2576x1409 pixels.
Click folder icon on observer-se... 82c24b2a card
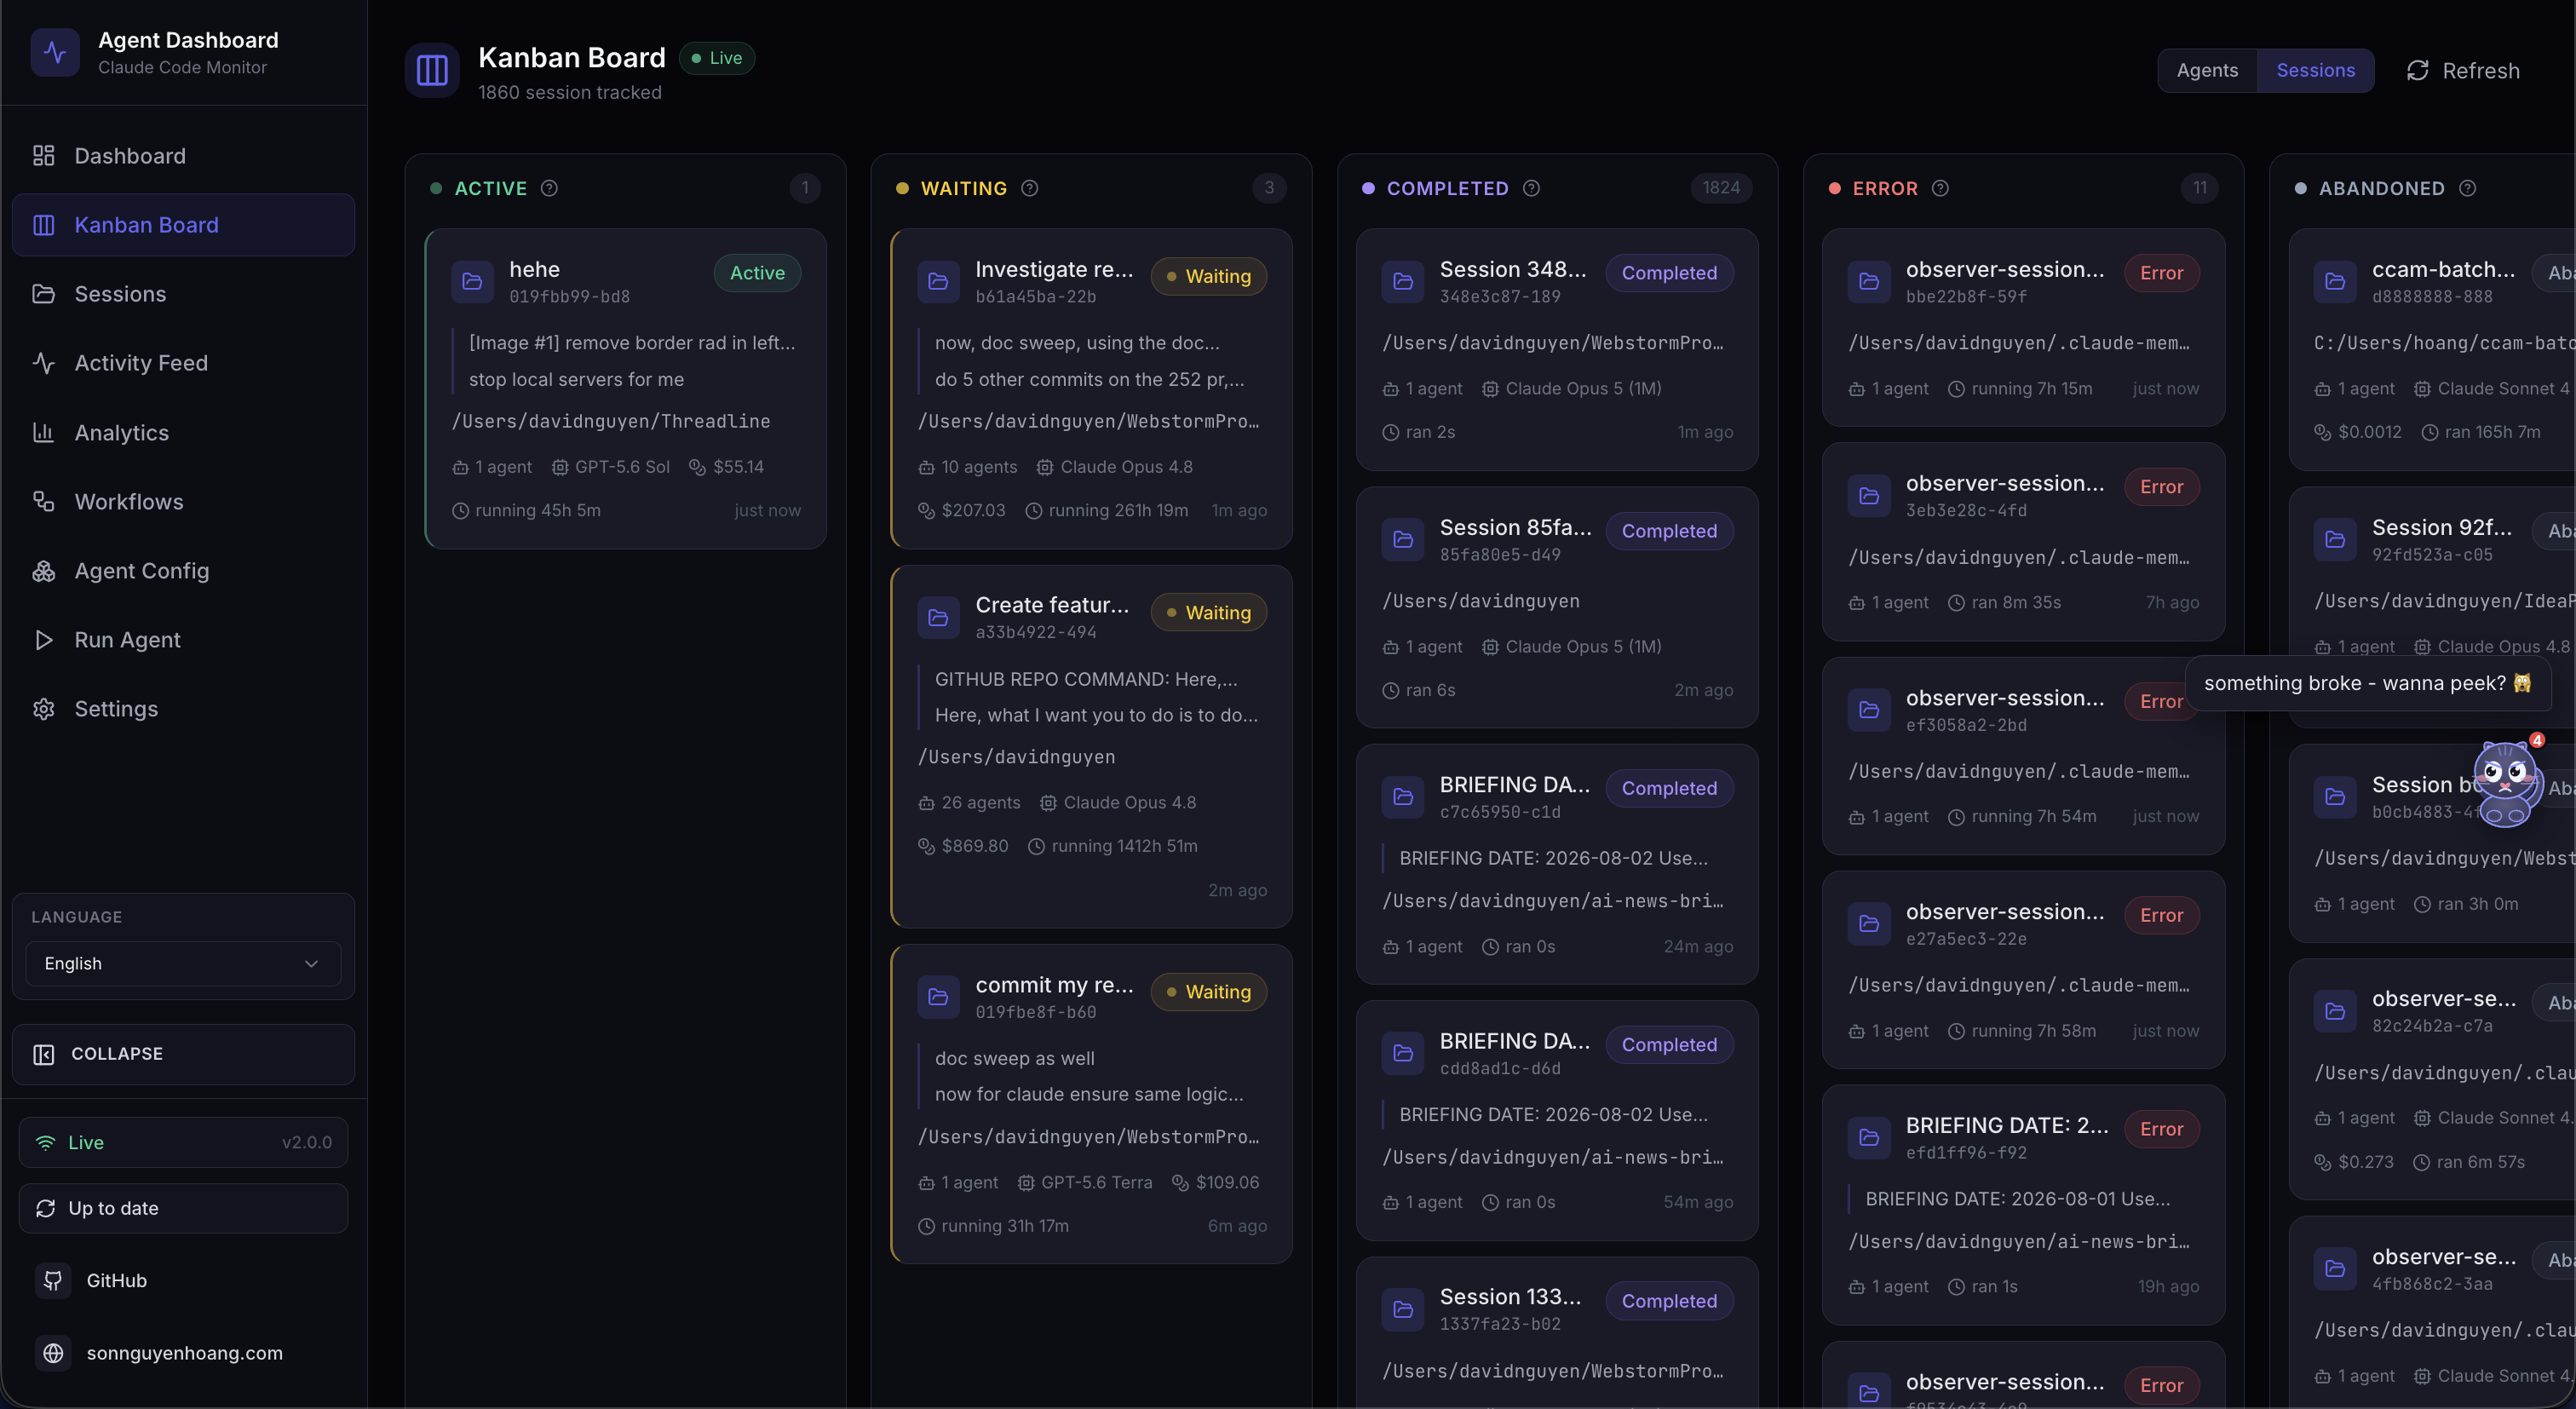tap(2335, 1011)
